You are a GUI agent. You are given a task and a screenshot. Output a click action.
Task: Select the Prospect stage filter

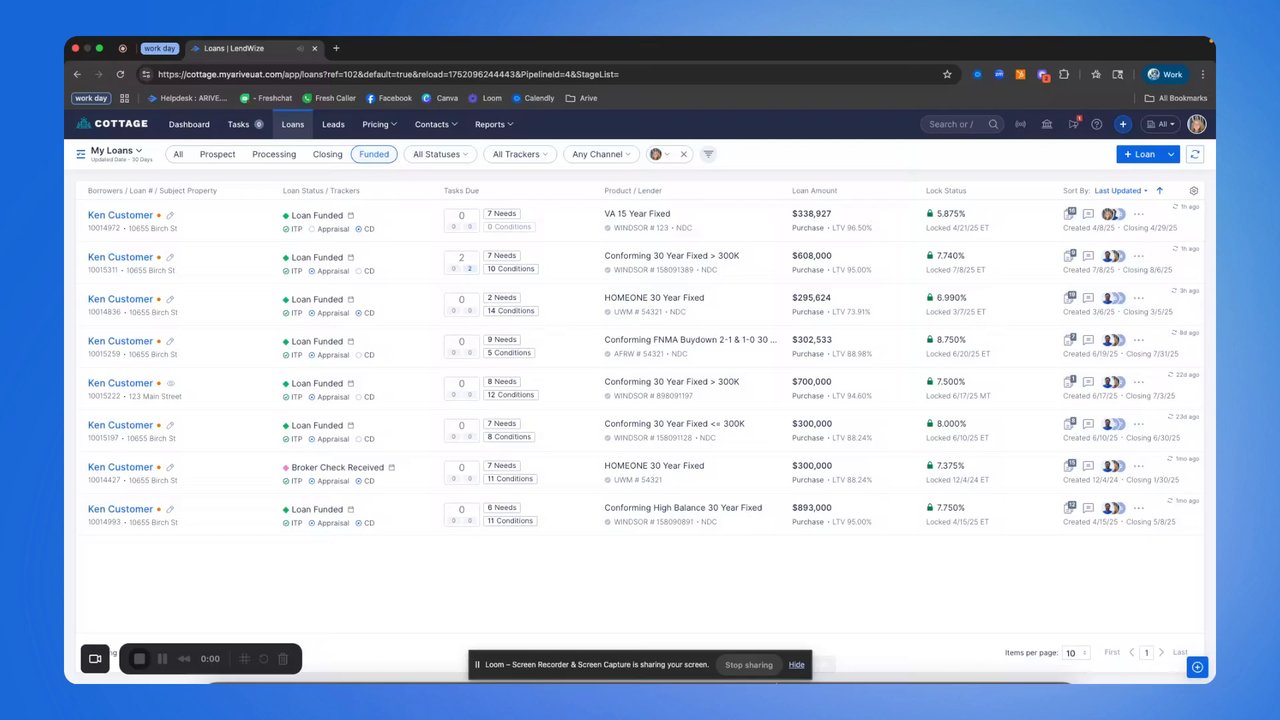(x=217, y=154)
